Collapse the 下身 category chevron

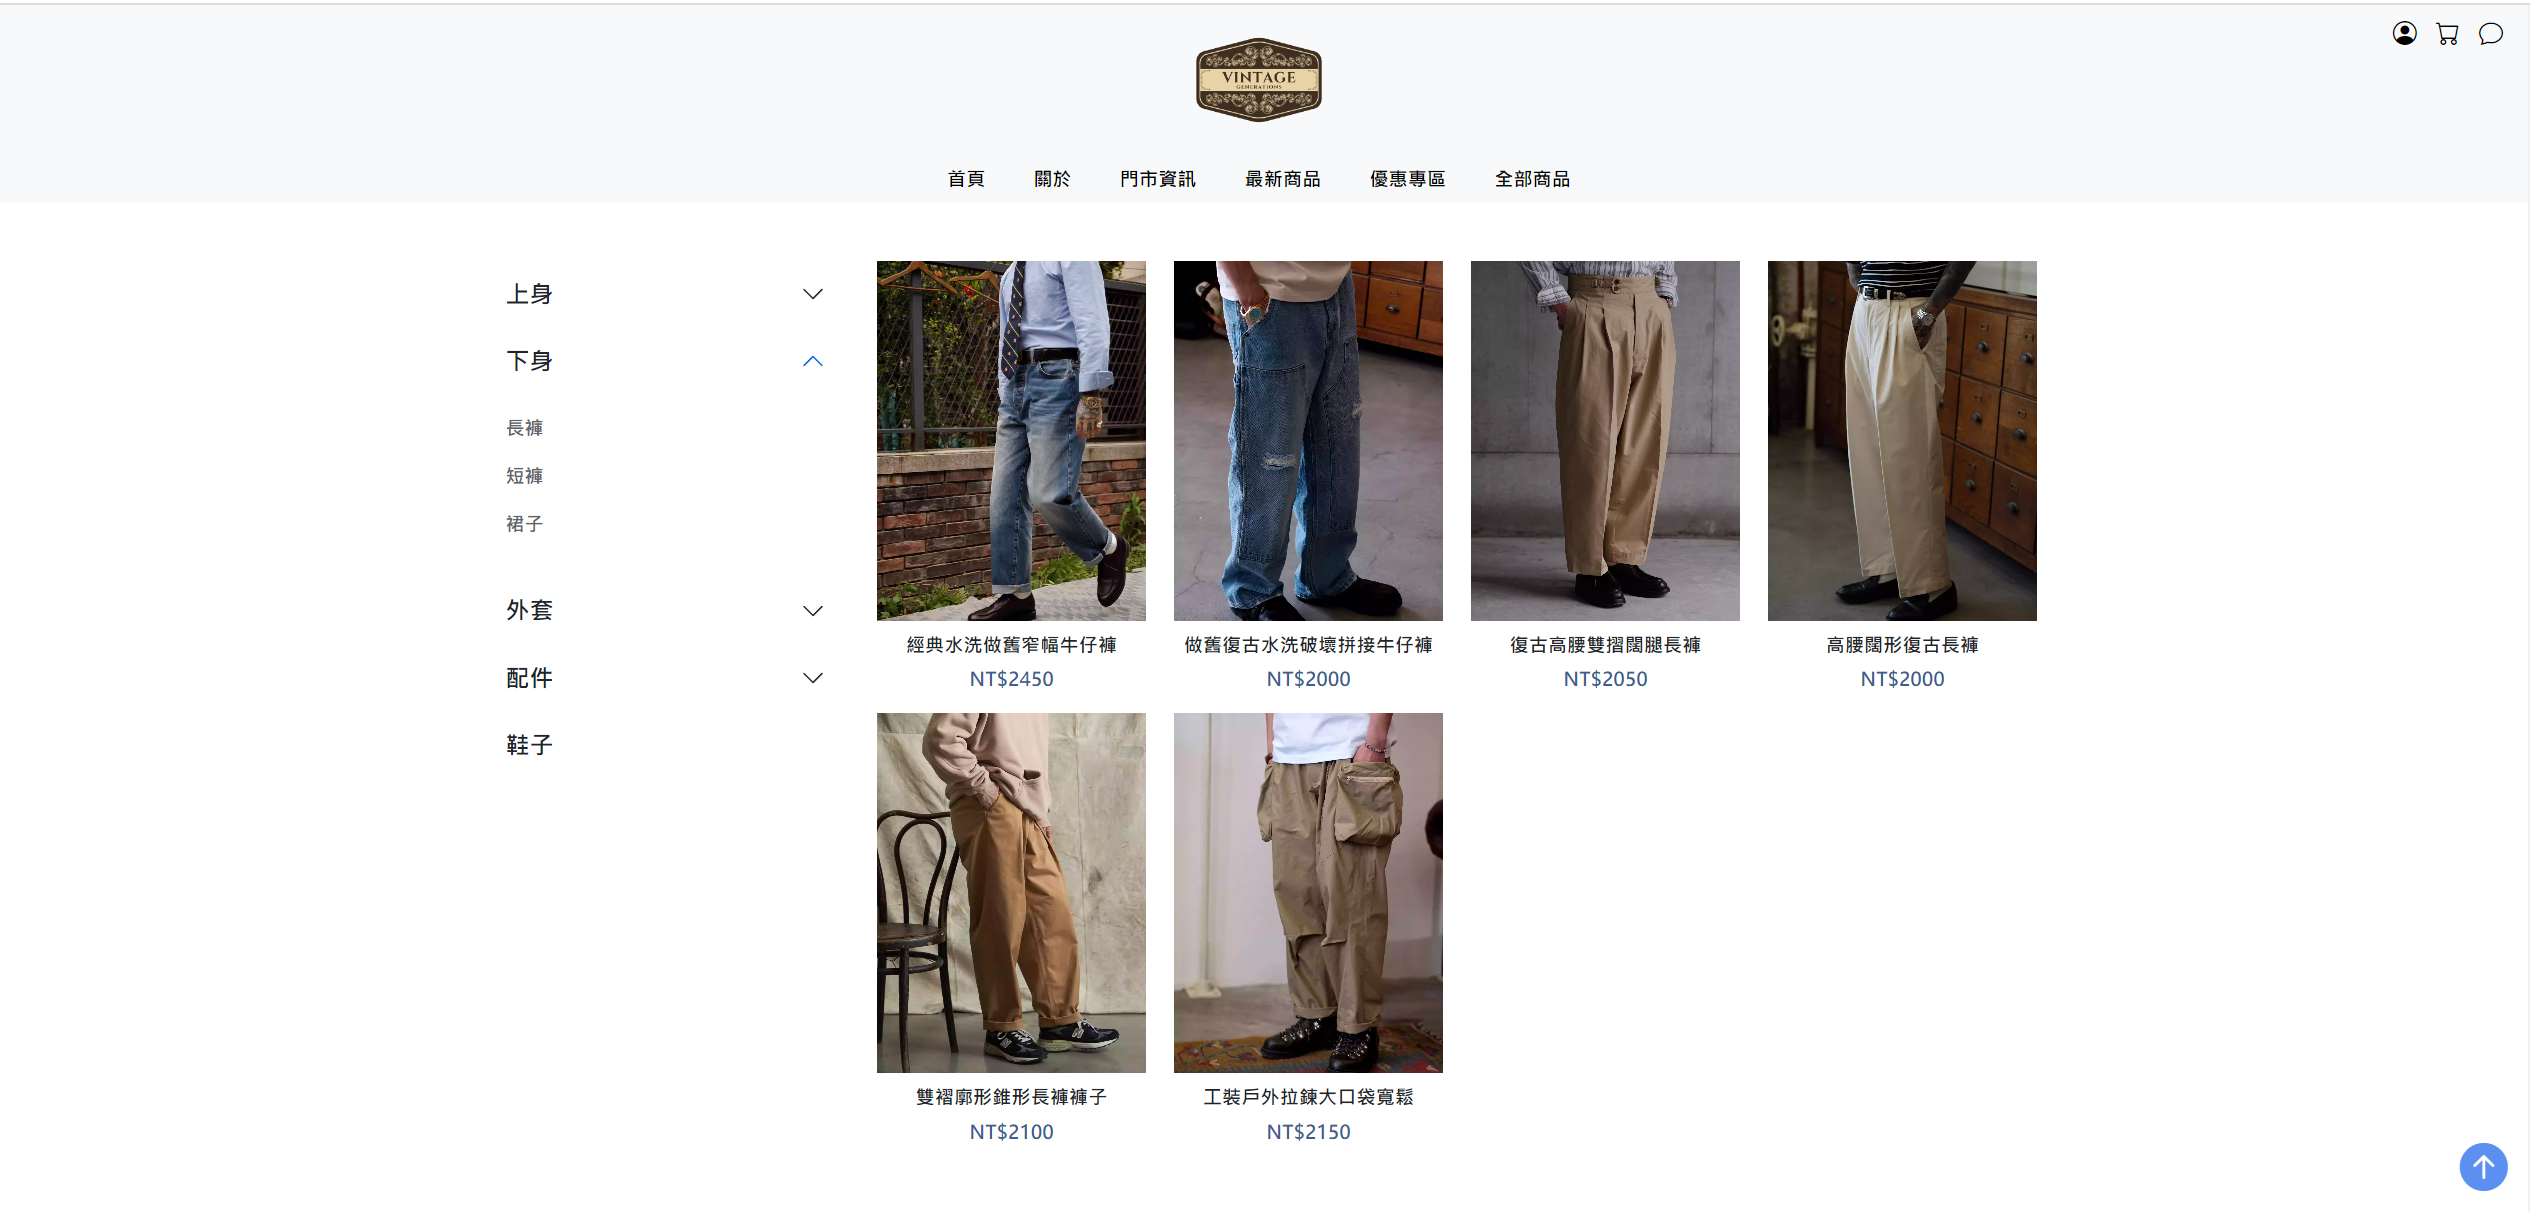[813, 361]
